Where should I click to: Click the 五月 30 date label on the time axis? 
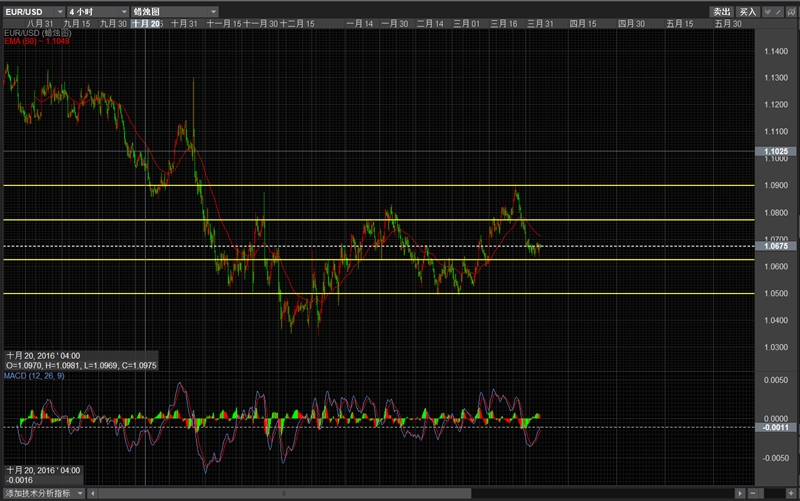tap(728, 23)
